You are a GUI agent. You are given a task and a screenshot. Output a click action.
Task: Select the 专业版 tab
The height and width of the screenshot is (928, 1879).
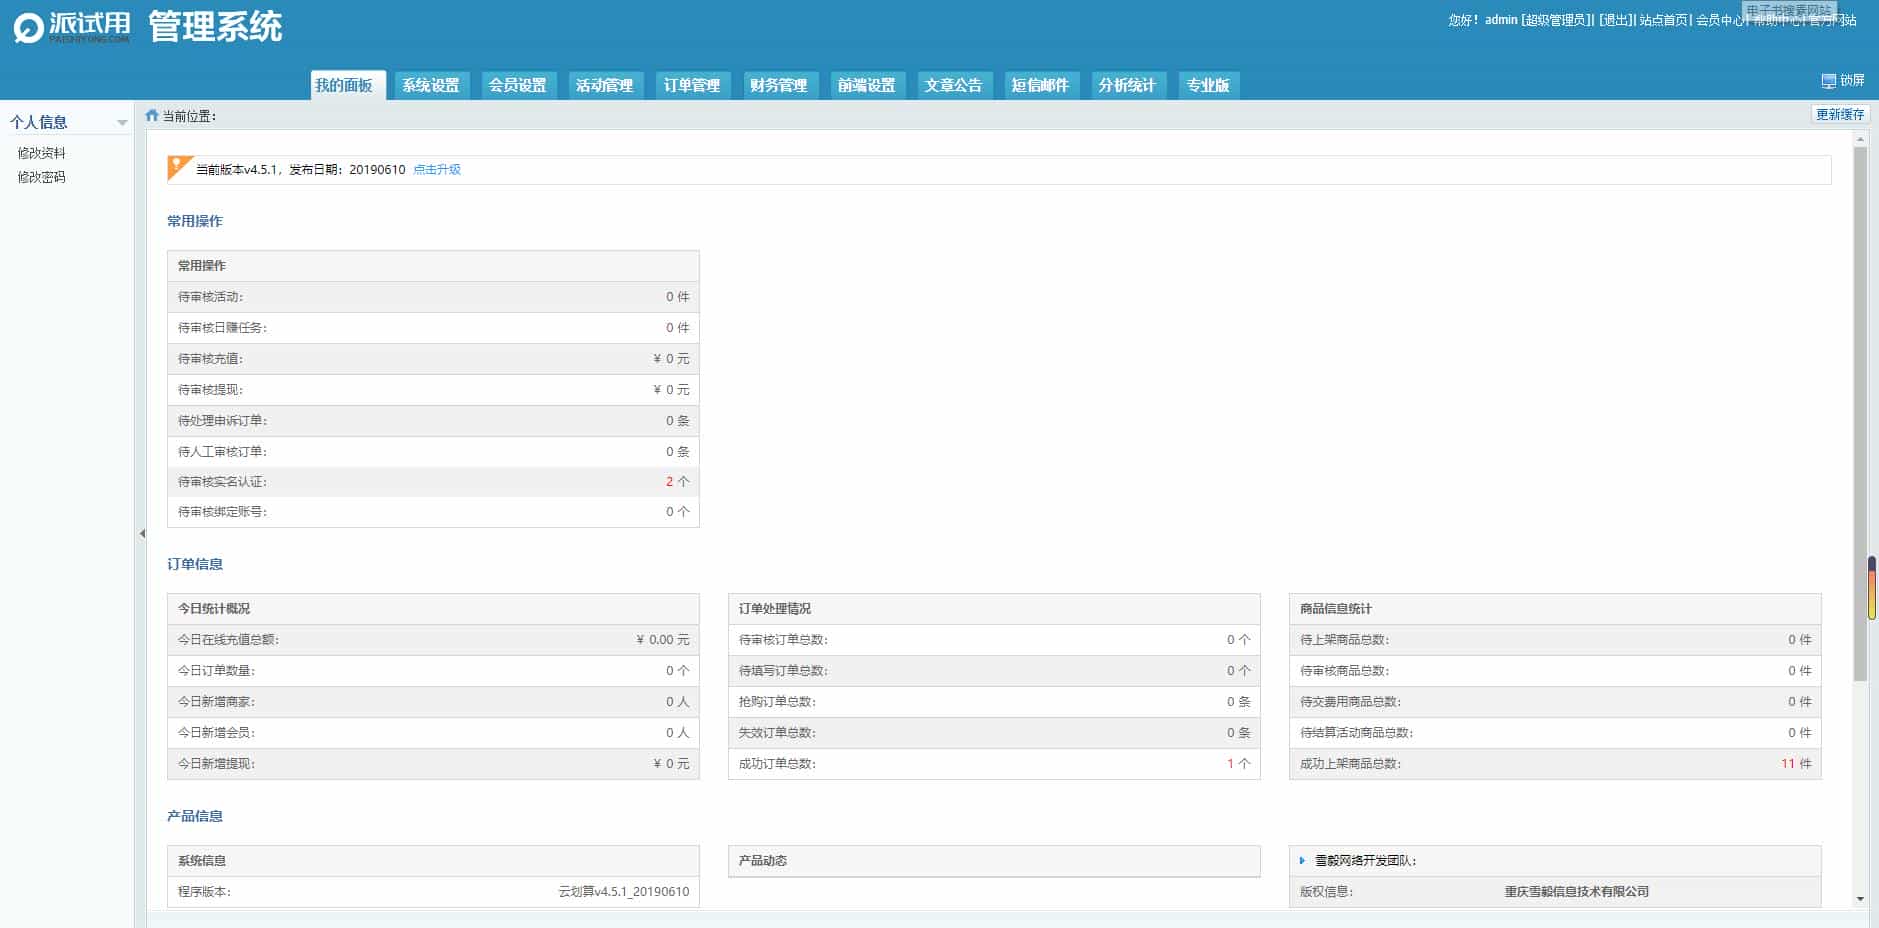tap(1208, 86)
